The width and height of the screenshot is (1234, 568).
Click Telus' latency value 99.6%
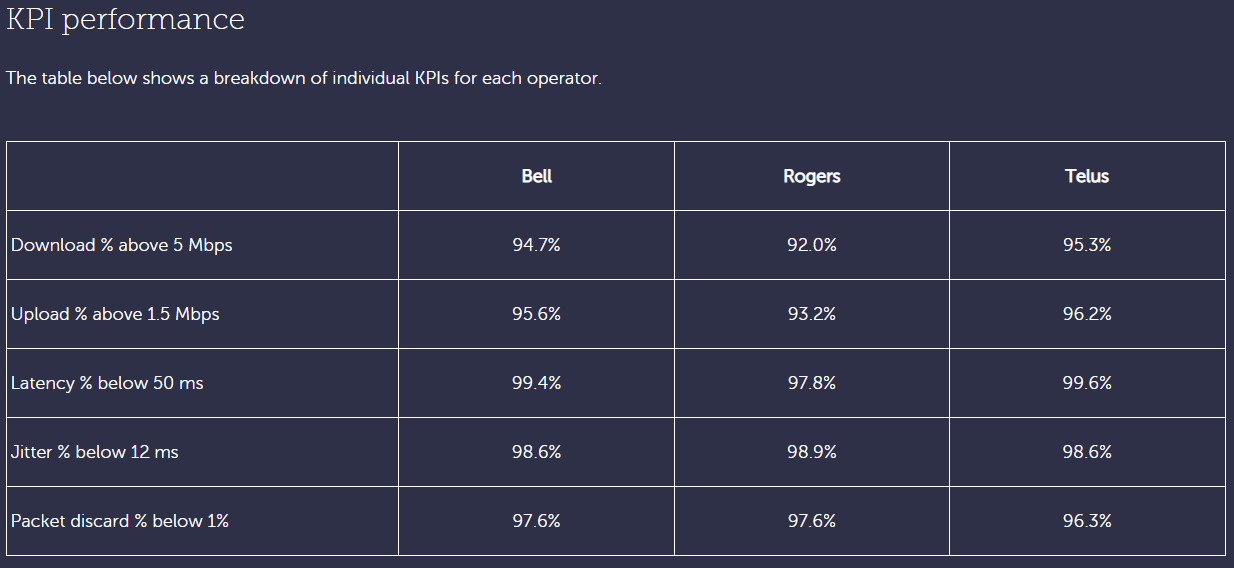click(1087, 383)
